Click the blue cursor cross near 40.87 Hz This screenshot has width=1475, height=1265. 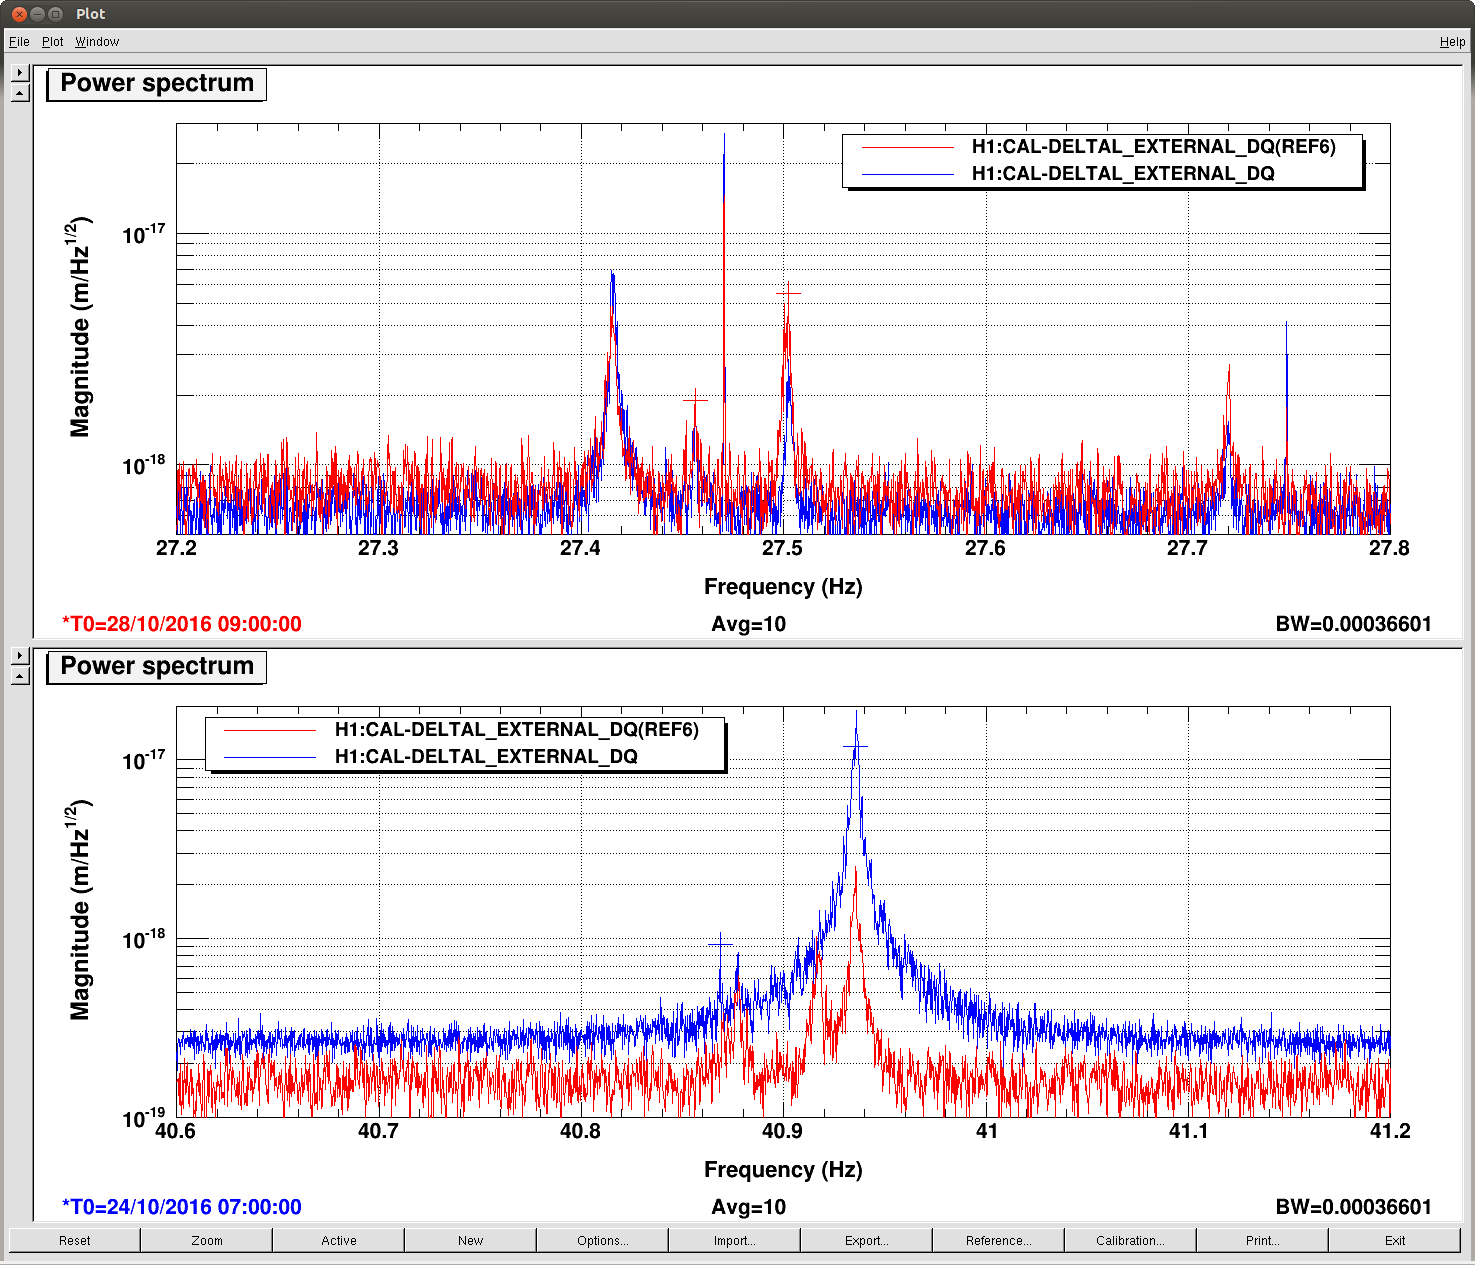721,944
